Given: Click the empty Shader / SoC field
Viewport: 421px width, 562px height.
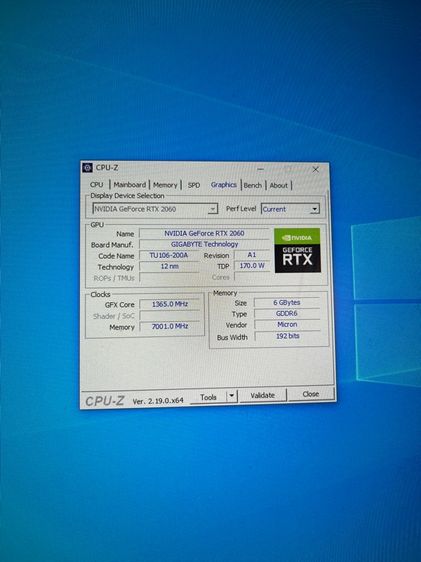Looking at the screenshot, I should 170,316.
